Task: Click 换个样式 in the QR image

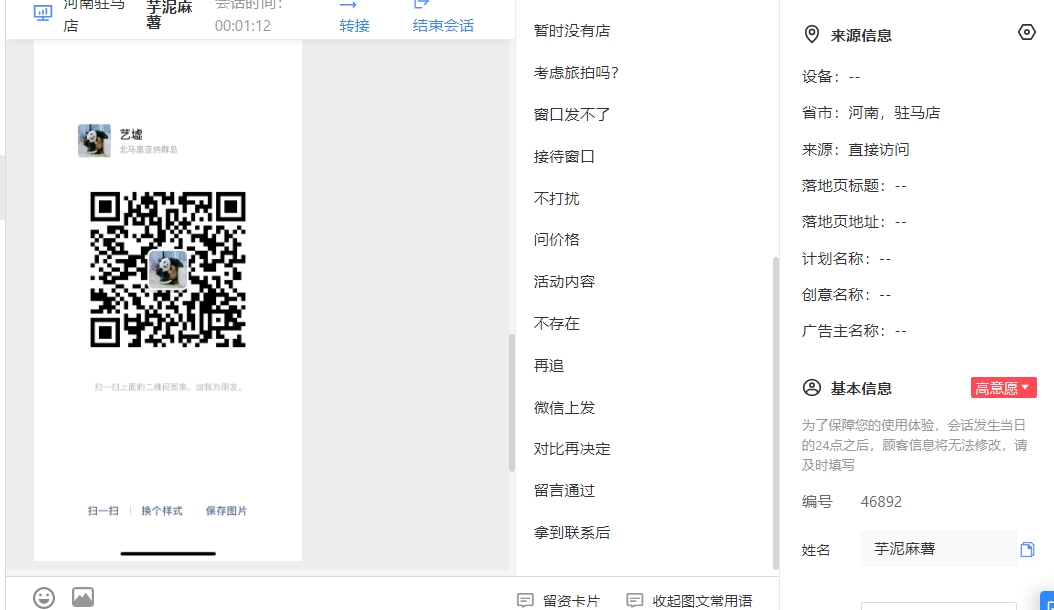Action: (x=161, y=511)
